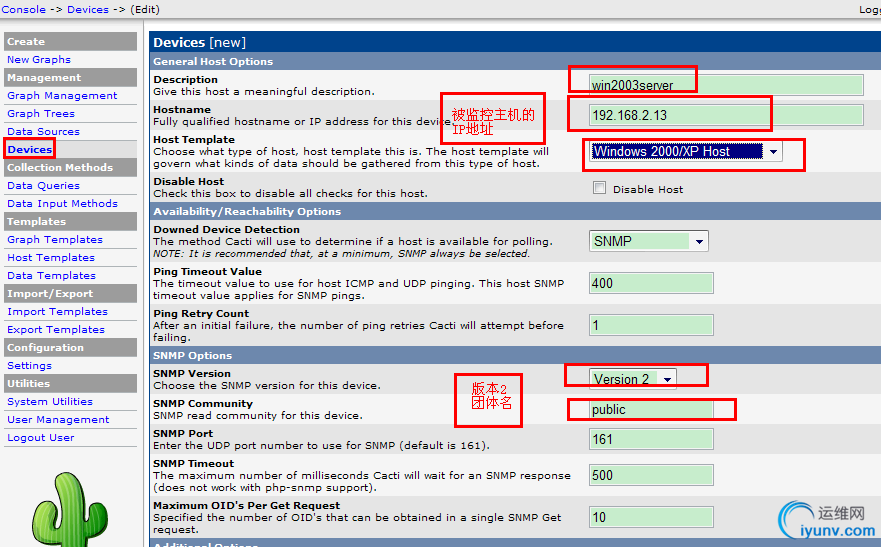Viewport: 881px width, 547px height.
Task: Click the SNMP Options section header
Action: click(192, 355)
